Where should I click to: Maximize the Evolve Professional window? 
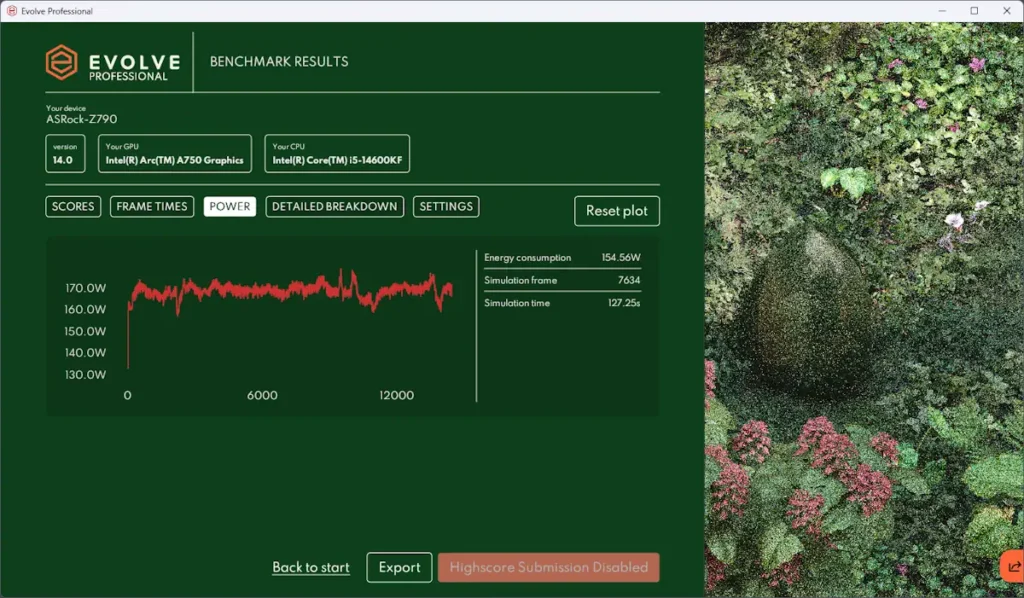(x=974, y=10)
